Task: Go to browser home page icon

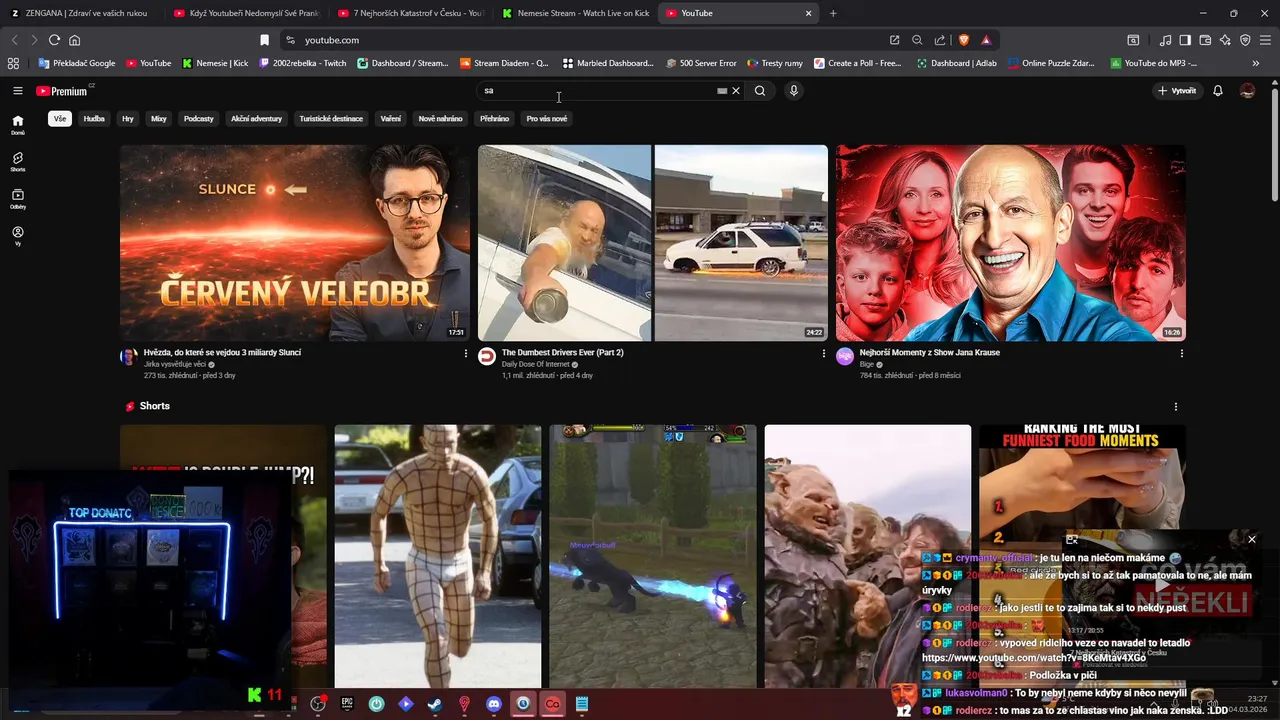Action: (x=74, y=40)
